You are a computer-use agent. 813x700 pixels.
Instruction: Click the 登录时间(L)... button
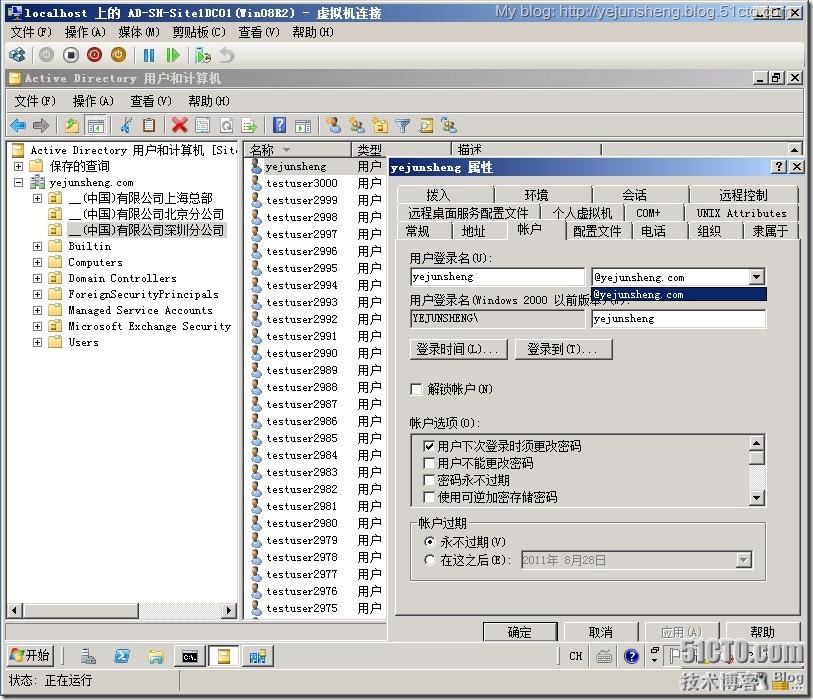point(458,349)
